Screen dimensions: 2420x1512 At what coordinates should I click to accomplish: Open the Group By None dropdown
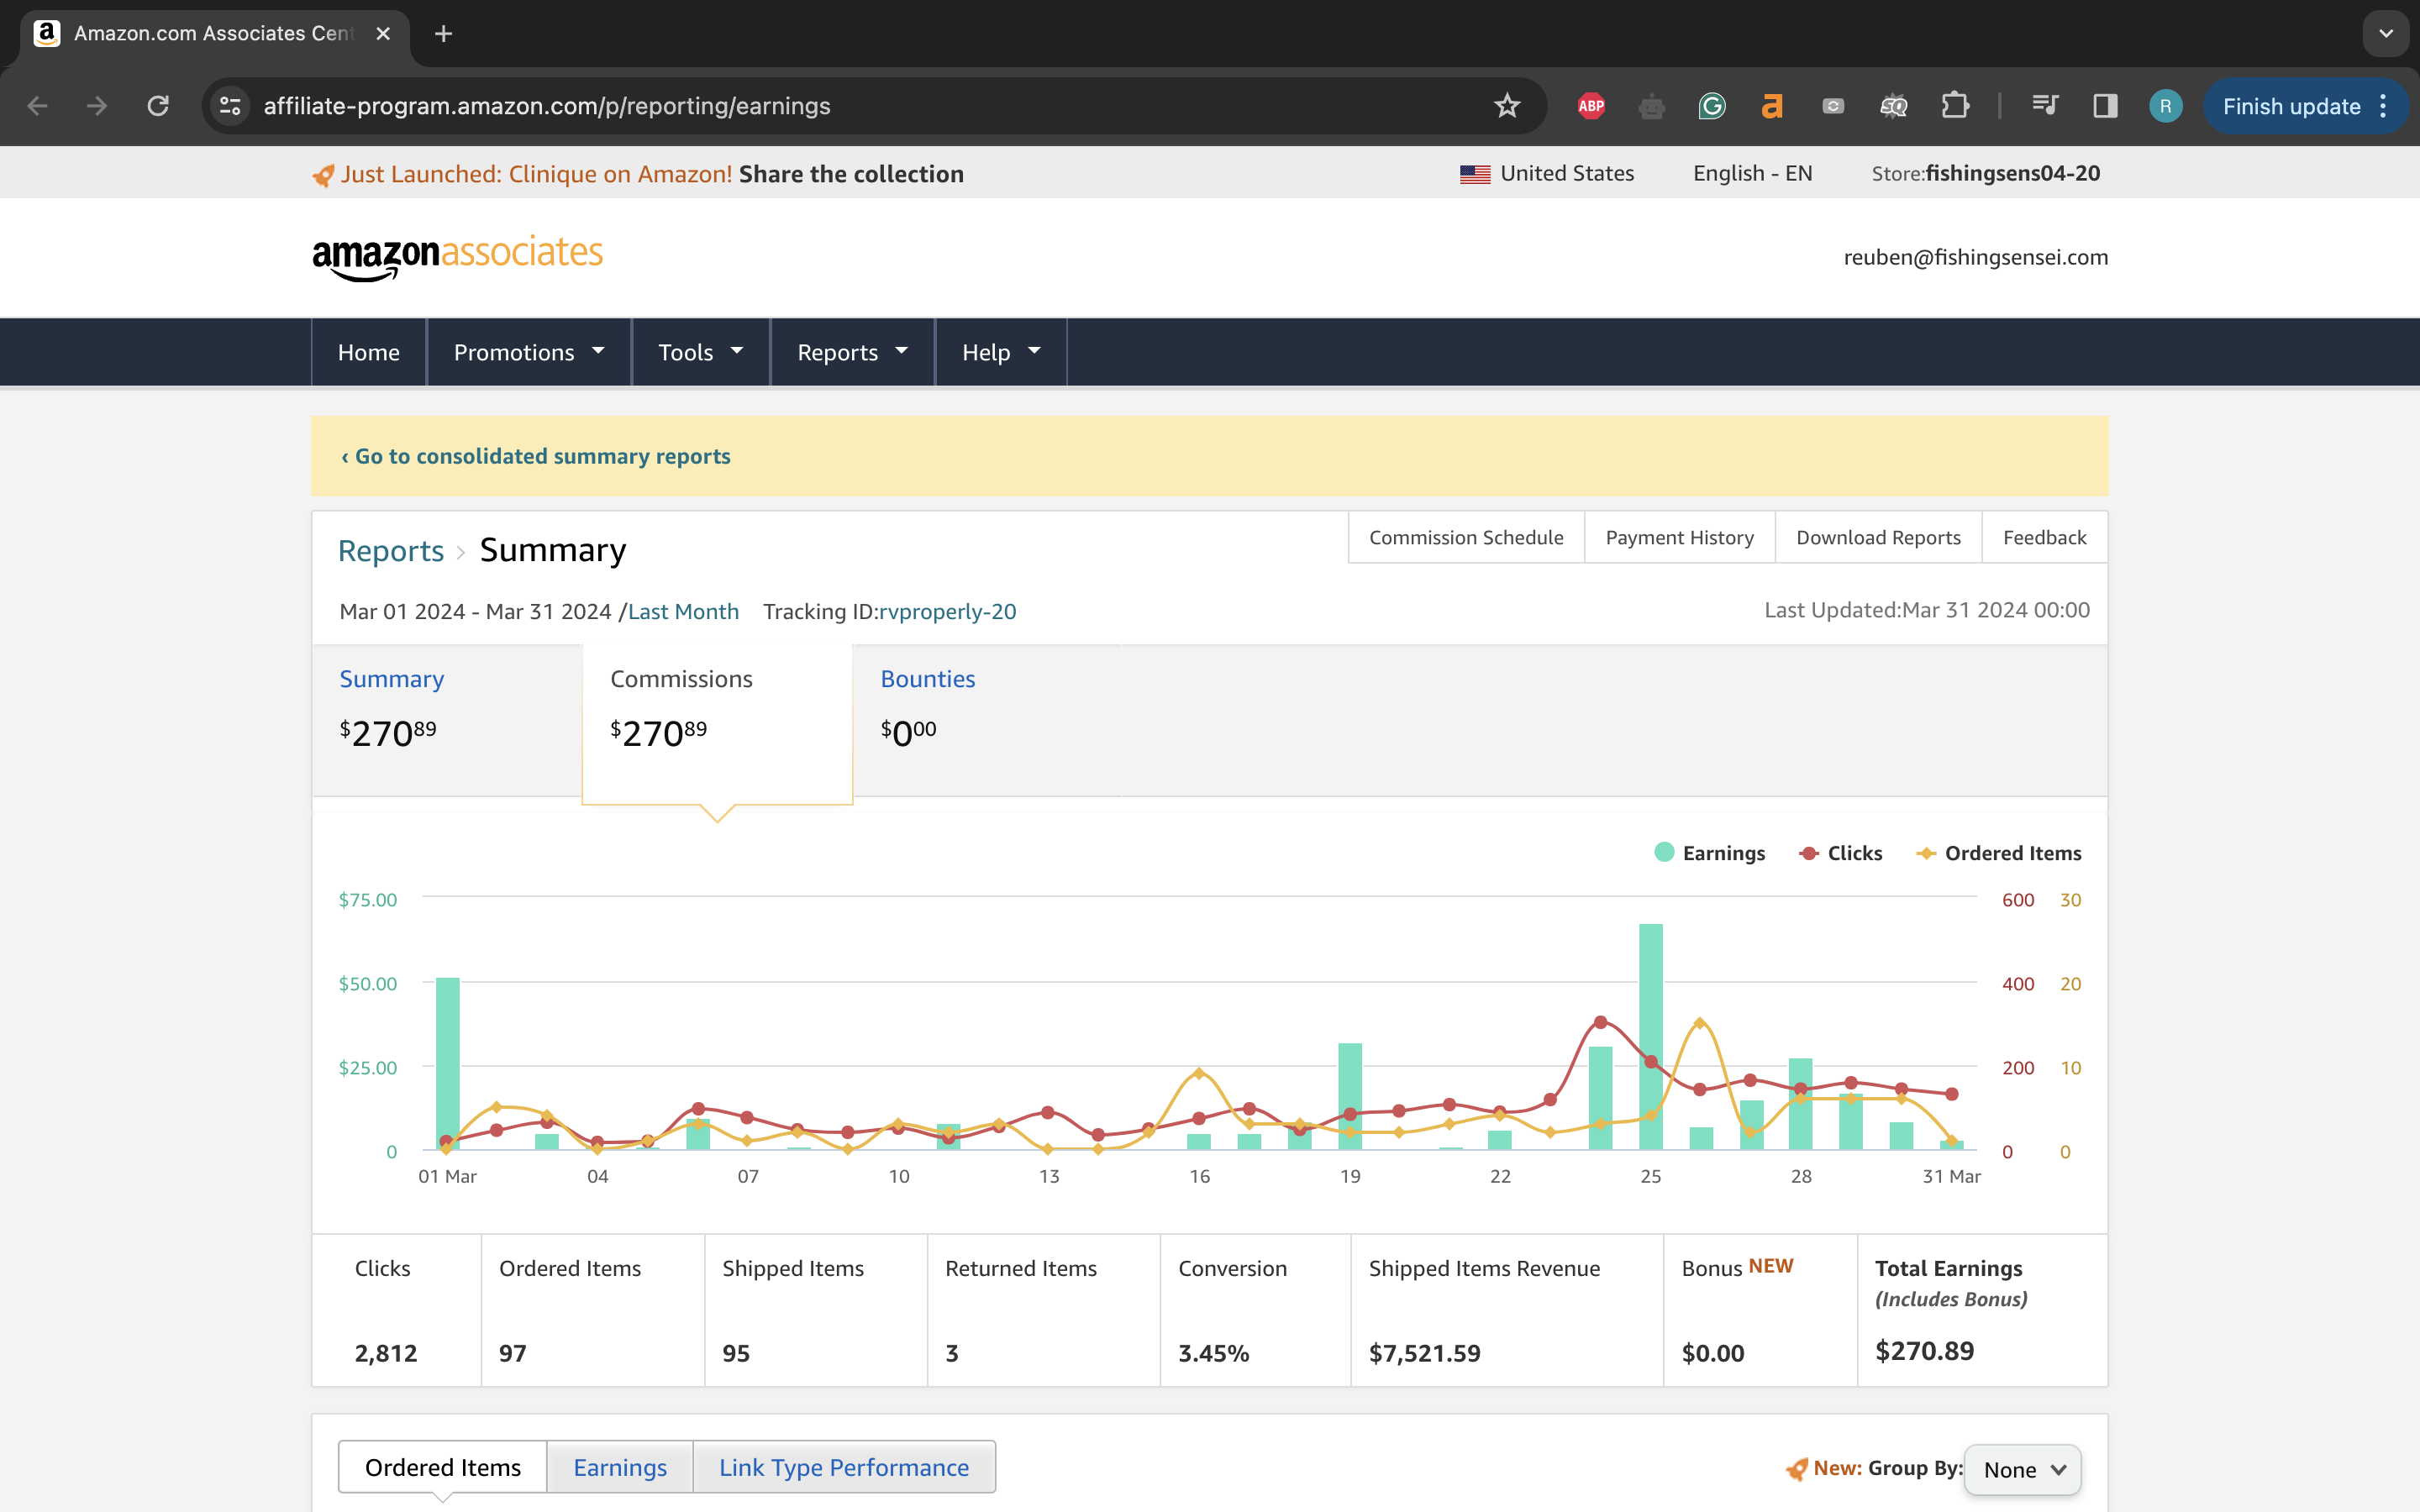tap(2023, 1469)
